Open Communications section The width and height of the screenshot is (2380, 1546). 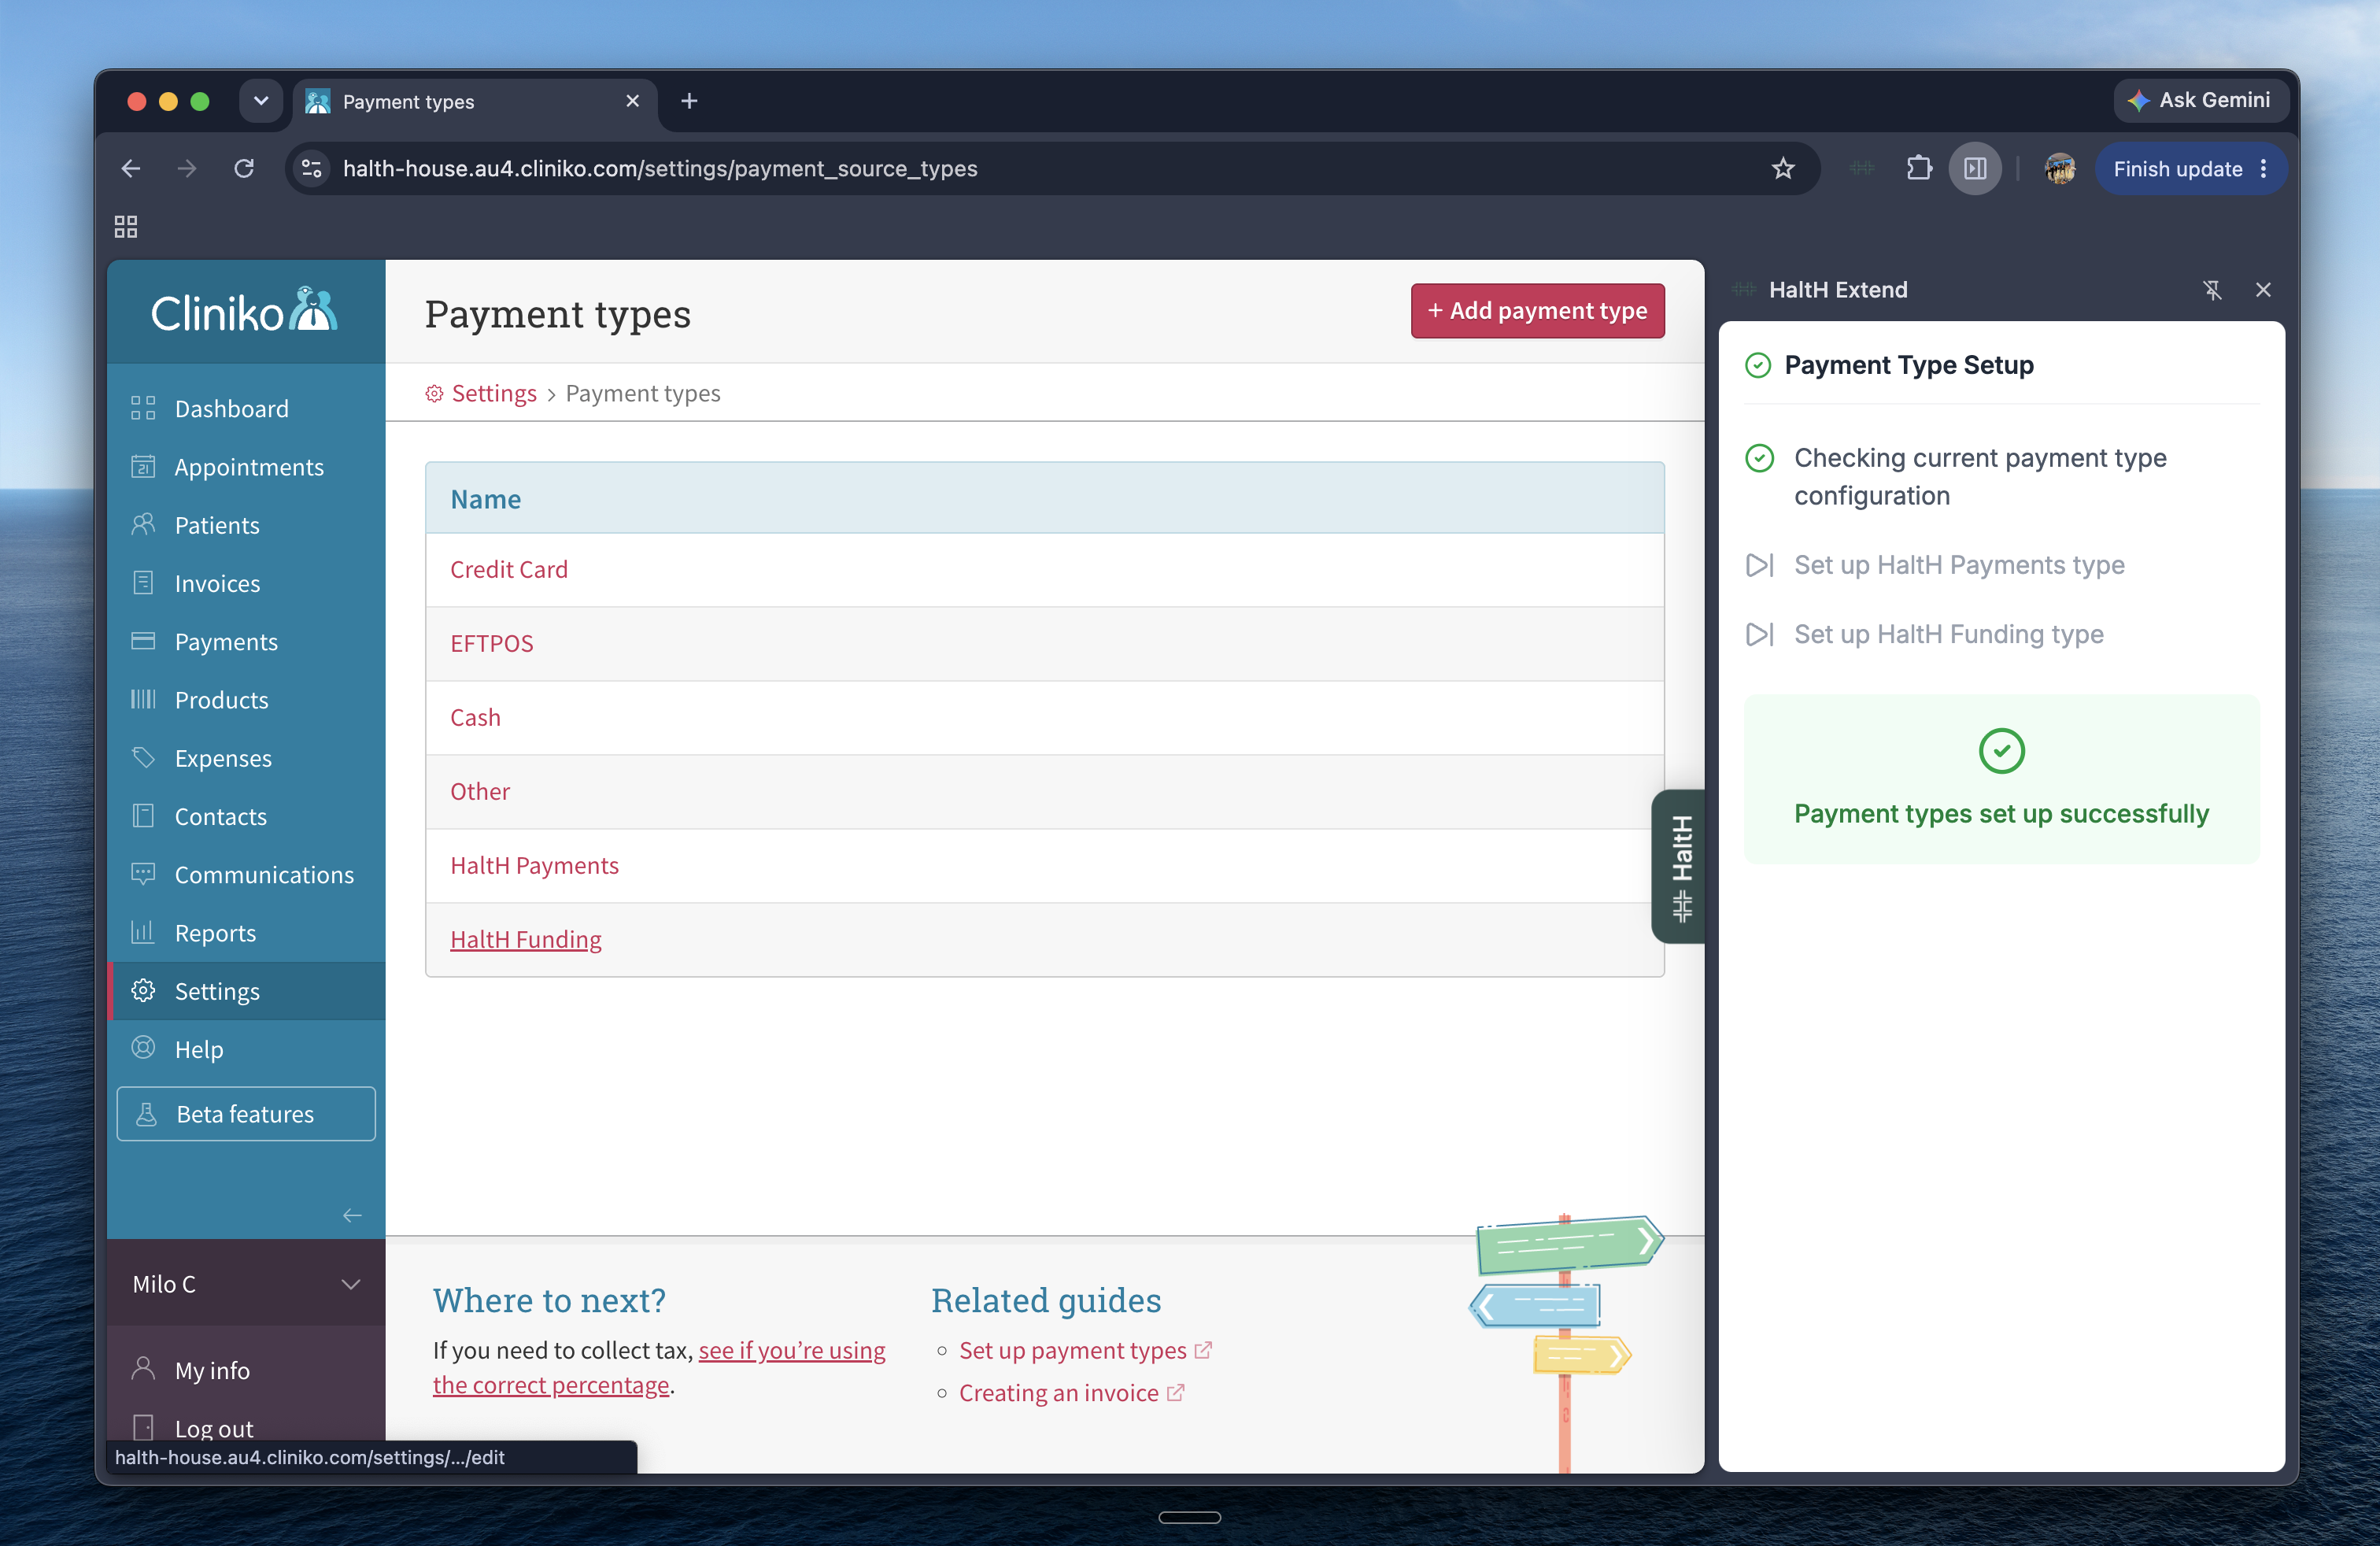click(x=246, y=874)
